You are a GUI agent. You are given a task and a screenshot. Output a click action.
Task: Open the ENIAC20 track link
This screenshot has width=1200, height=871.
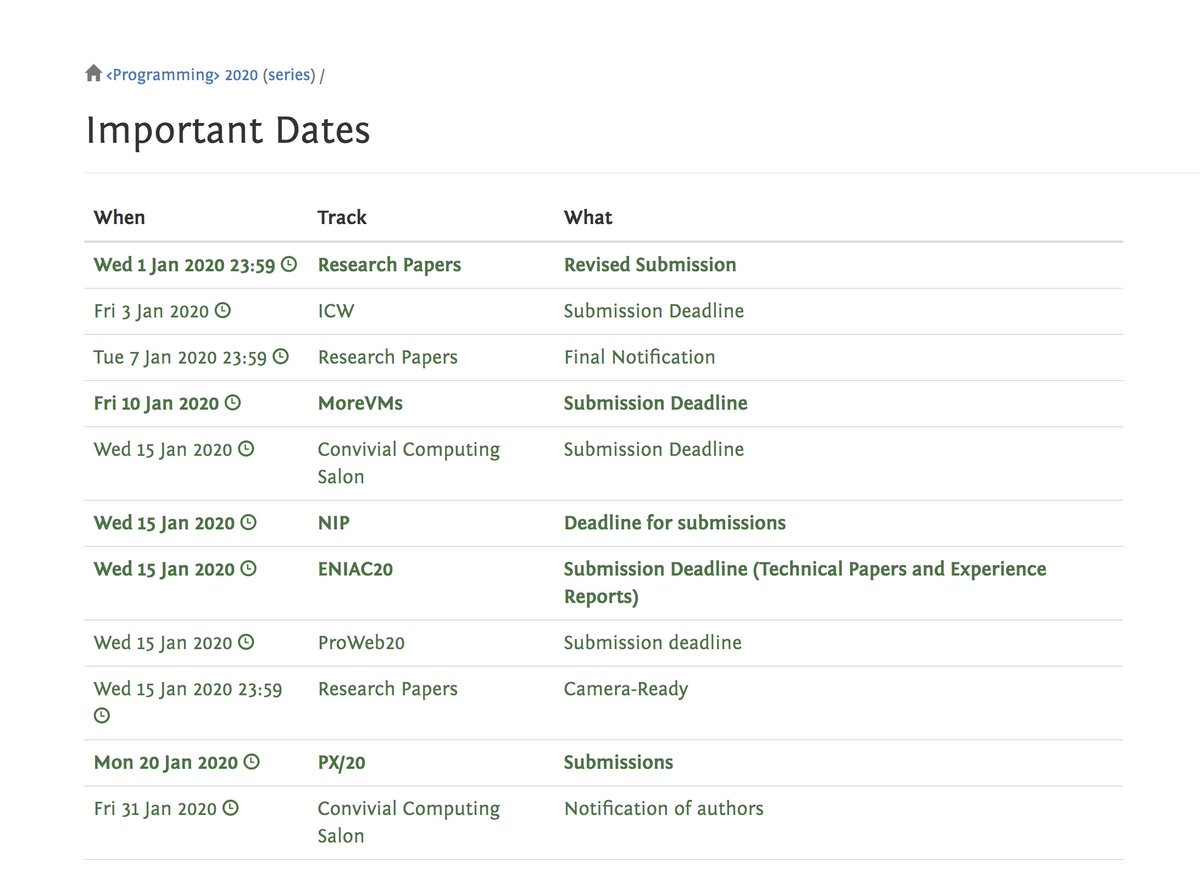355,569
